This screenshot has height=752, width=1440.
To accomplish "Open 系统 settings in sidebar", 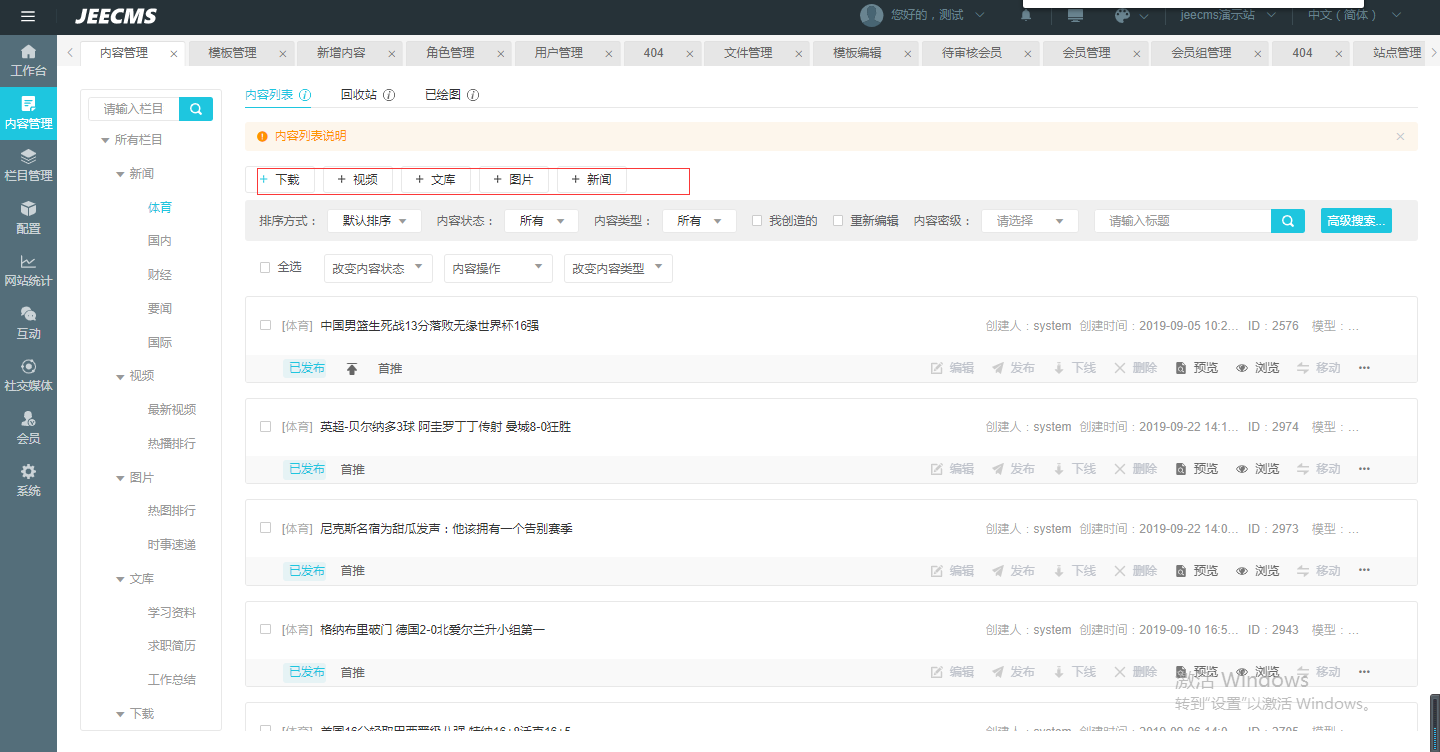I will [28, 481].
